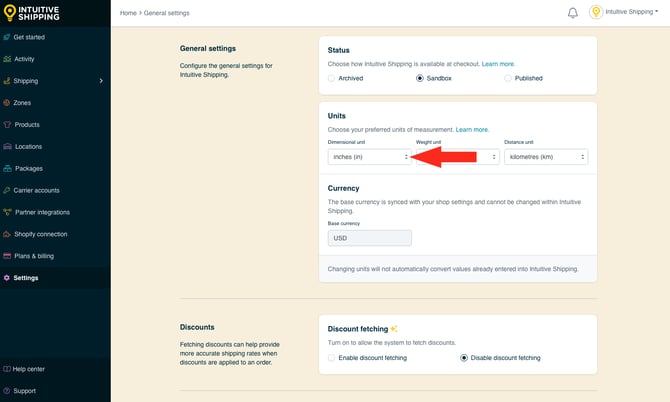
Task: Click the Base currency USD field
Action: (369, 238)
